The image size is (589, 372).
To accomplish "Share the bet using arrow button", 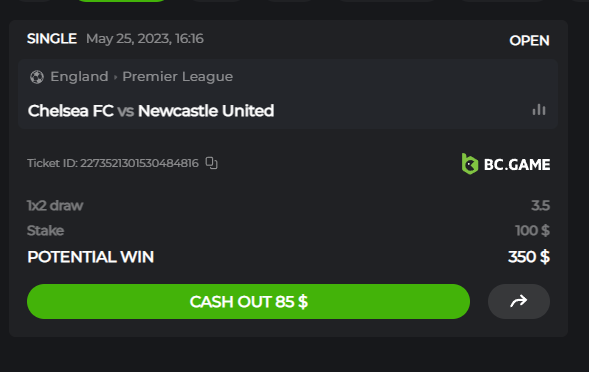I will tap(519, 301).
